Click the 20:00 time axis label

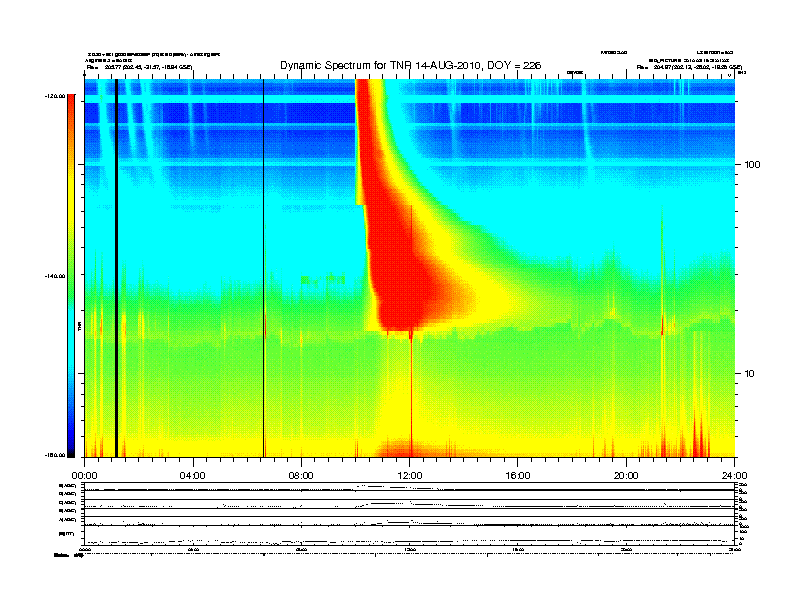(x=626, y=476)
